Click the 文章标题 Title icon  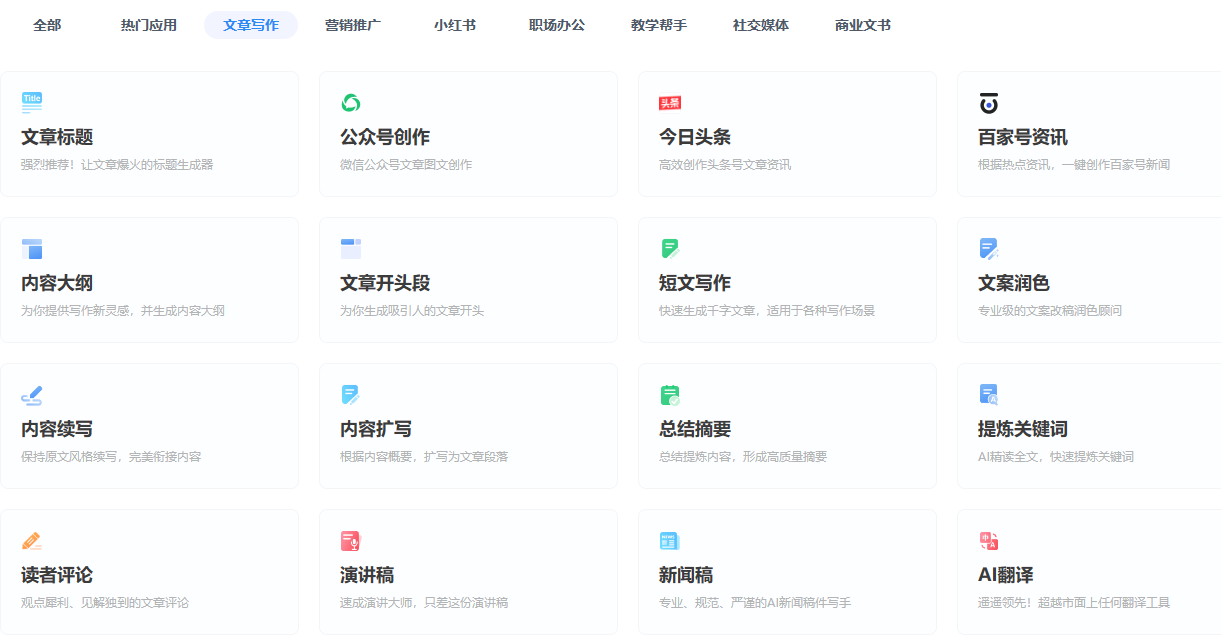click(x=32, y=102)
